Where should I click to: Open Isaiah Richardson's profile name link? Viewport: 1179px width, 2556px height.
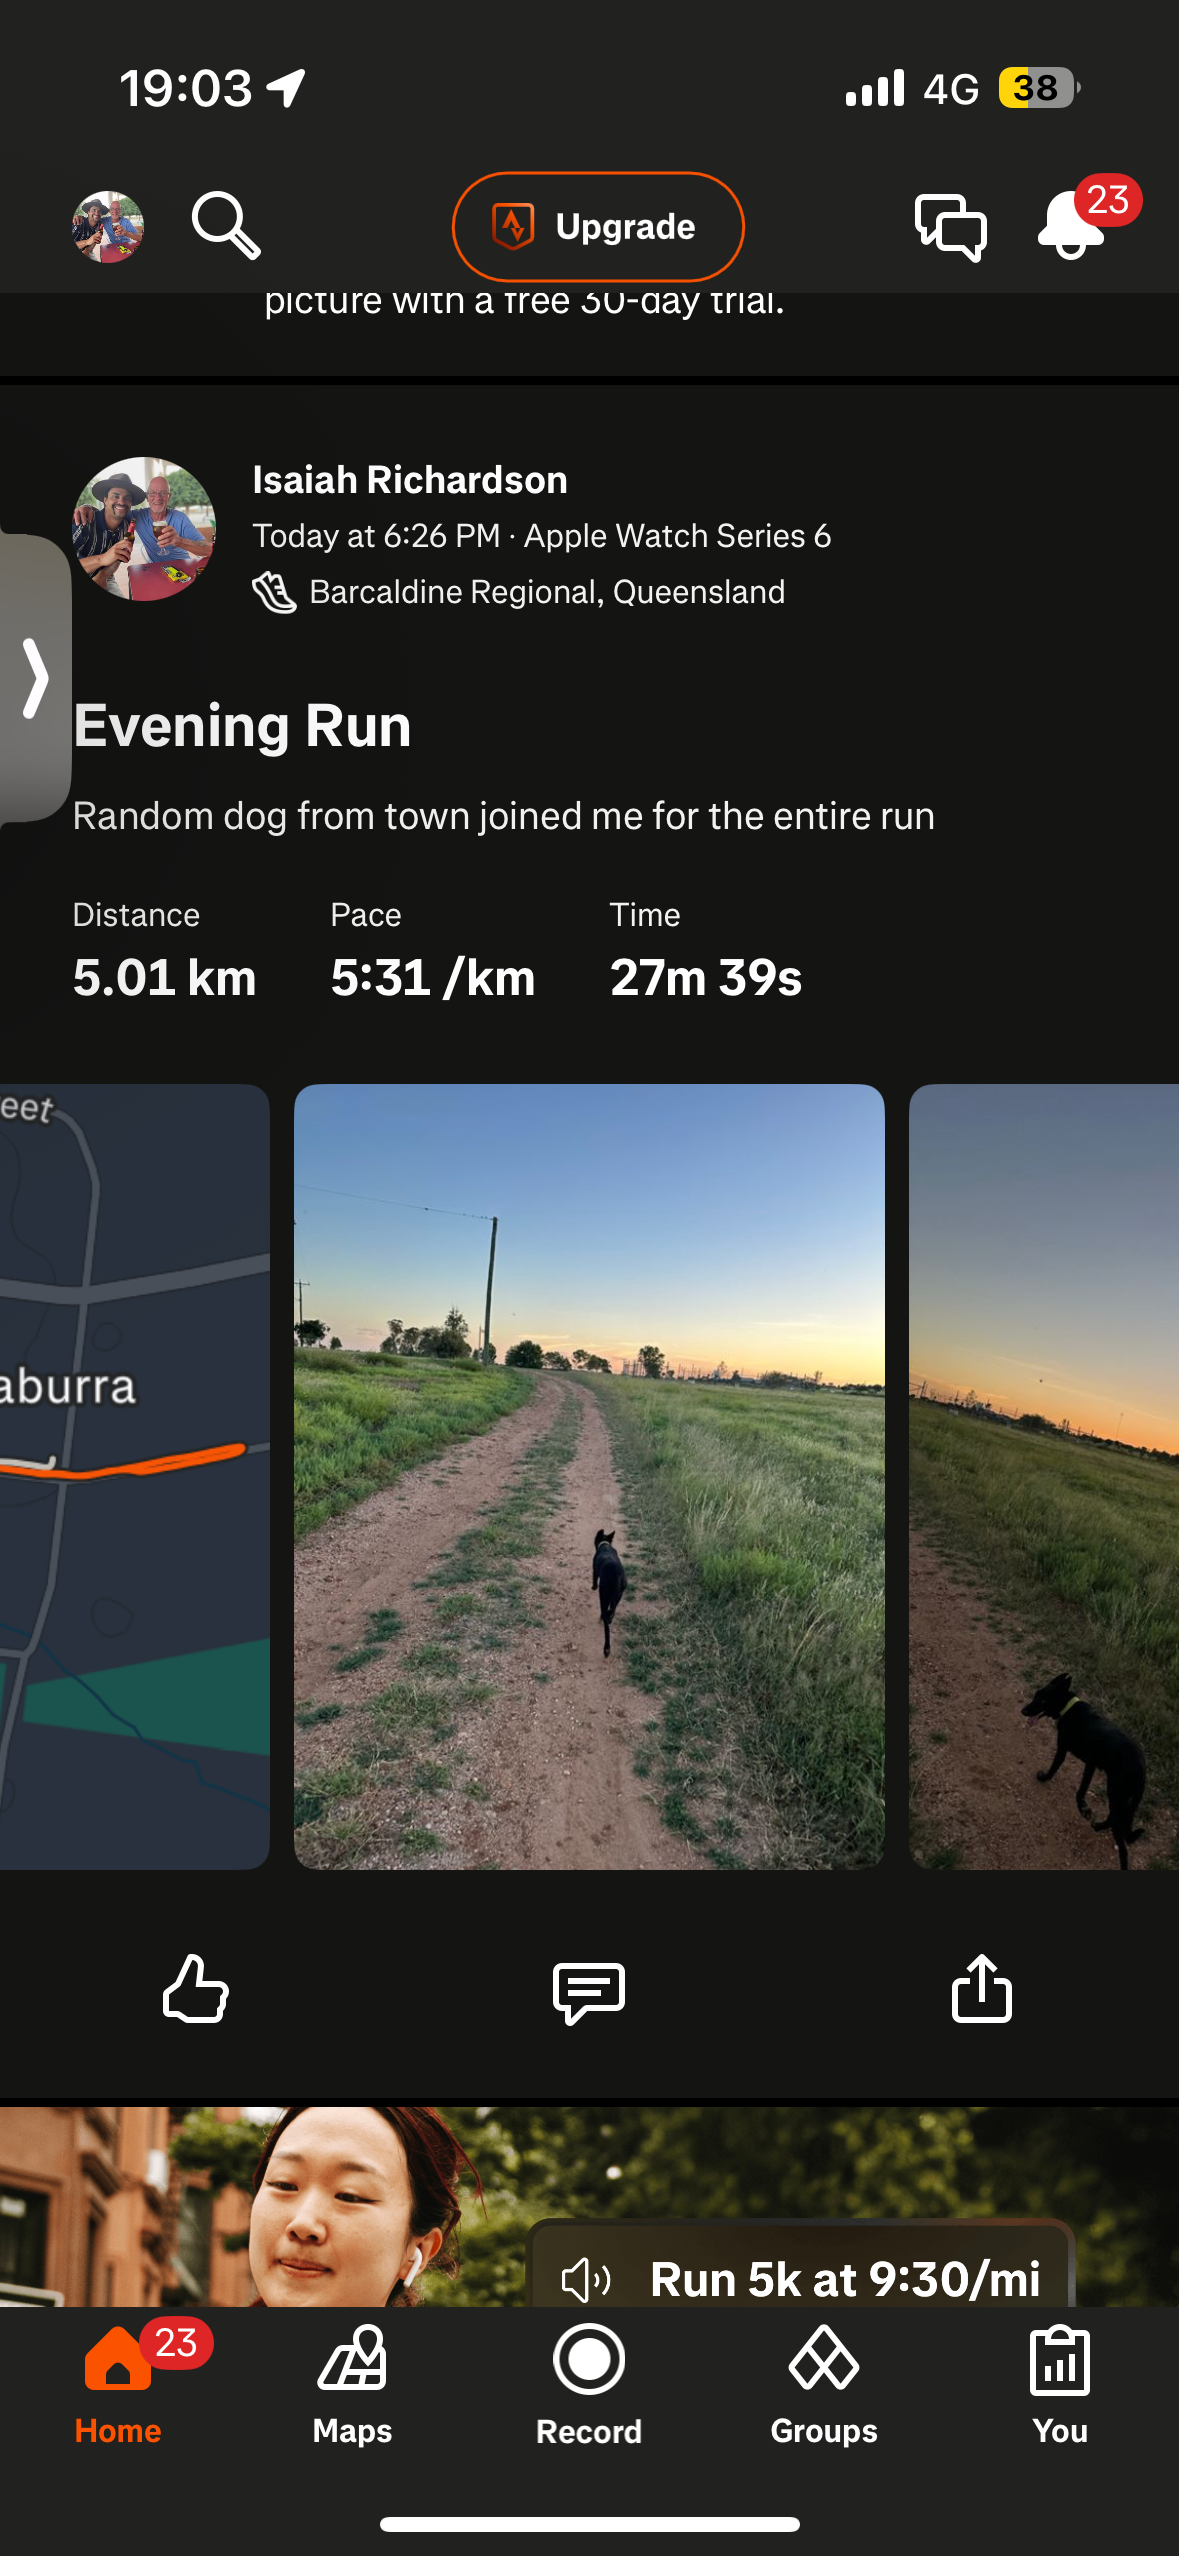click(x=410, y=480)
